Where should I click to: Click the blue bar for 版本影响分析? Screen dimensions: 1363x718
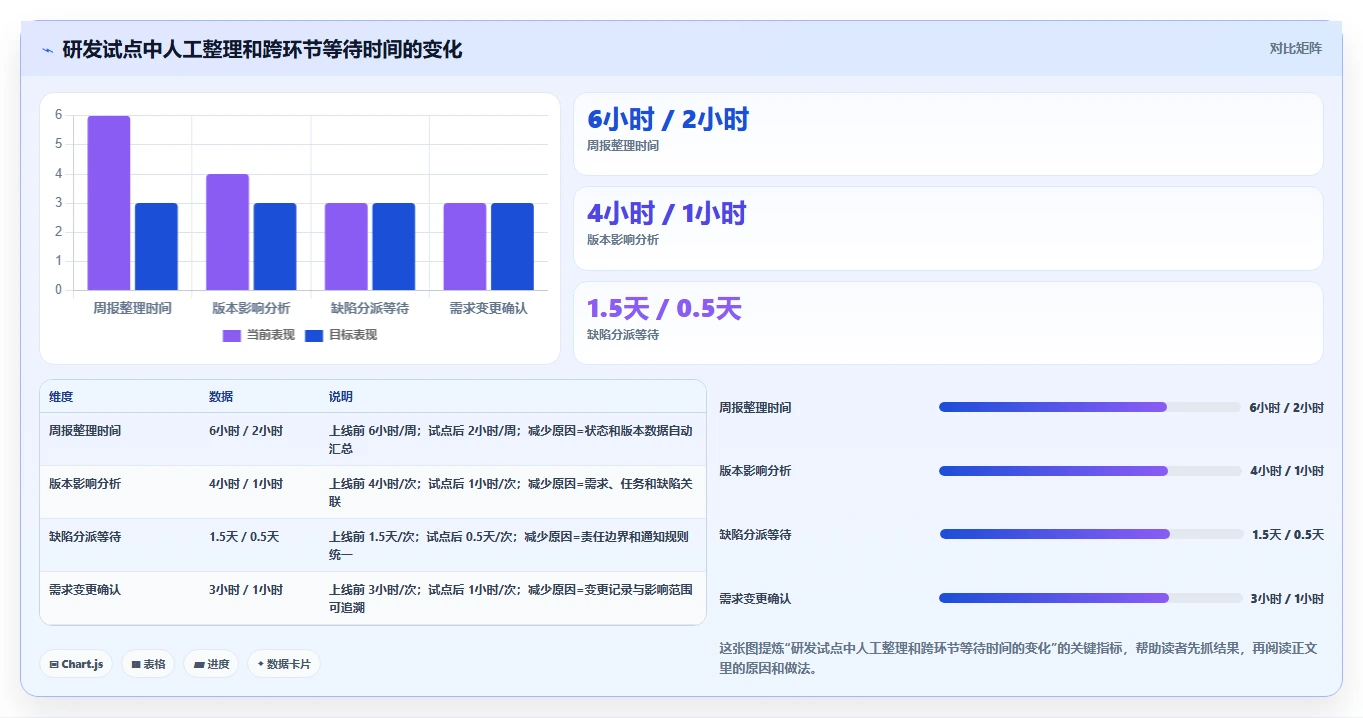[275, 247]
